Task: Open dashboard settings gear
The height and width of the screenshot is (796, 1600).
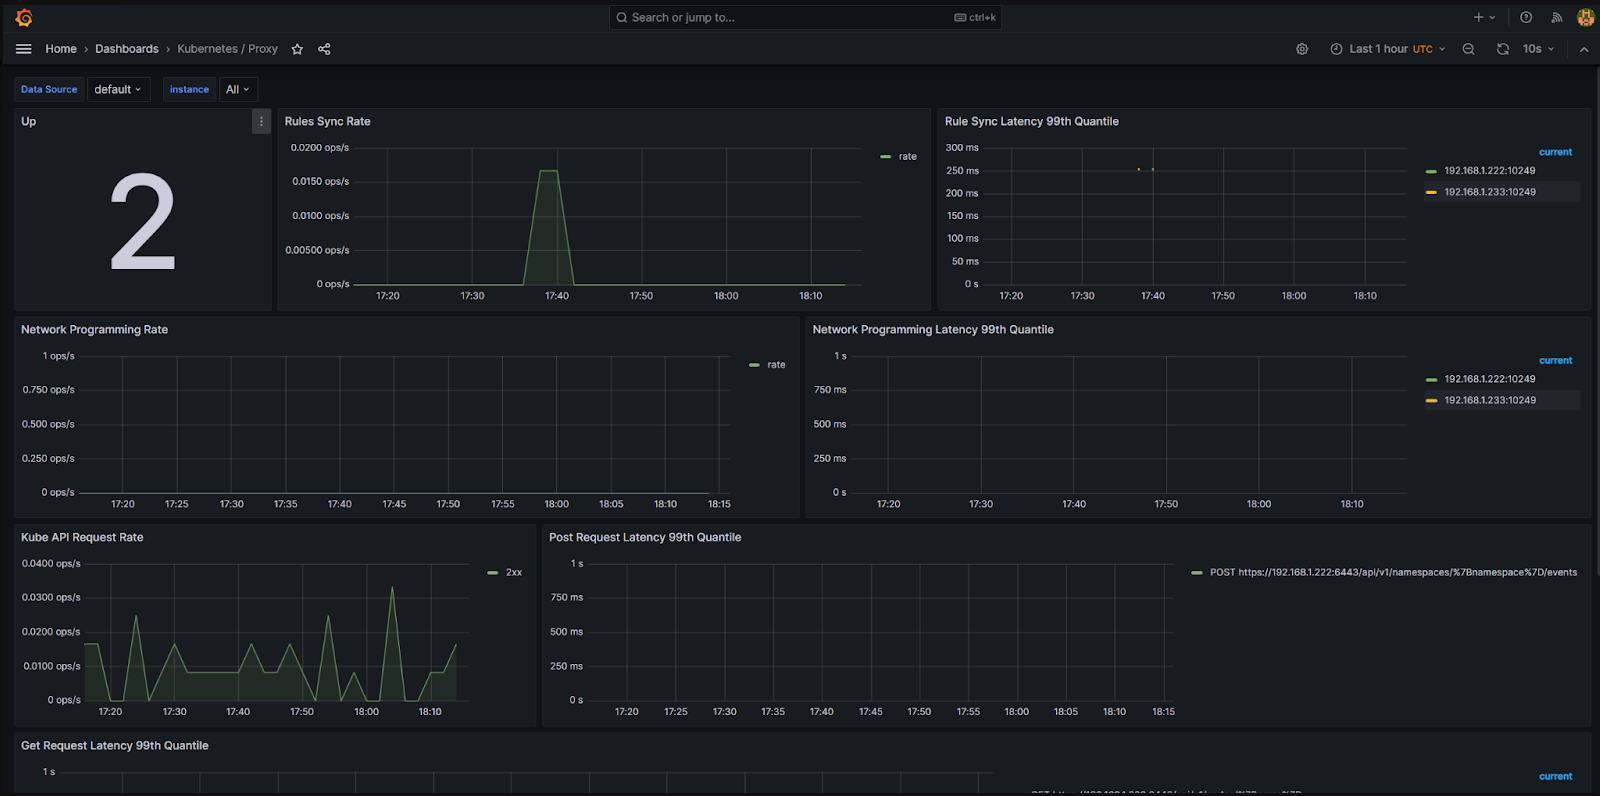Action: [x=1302, y=49]
